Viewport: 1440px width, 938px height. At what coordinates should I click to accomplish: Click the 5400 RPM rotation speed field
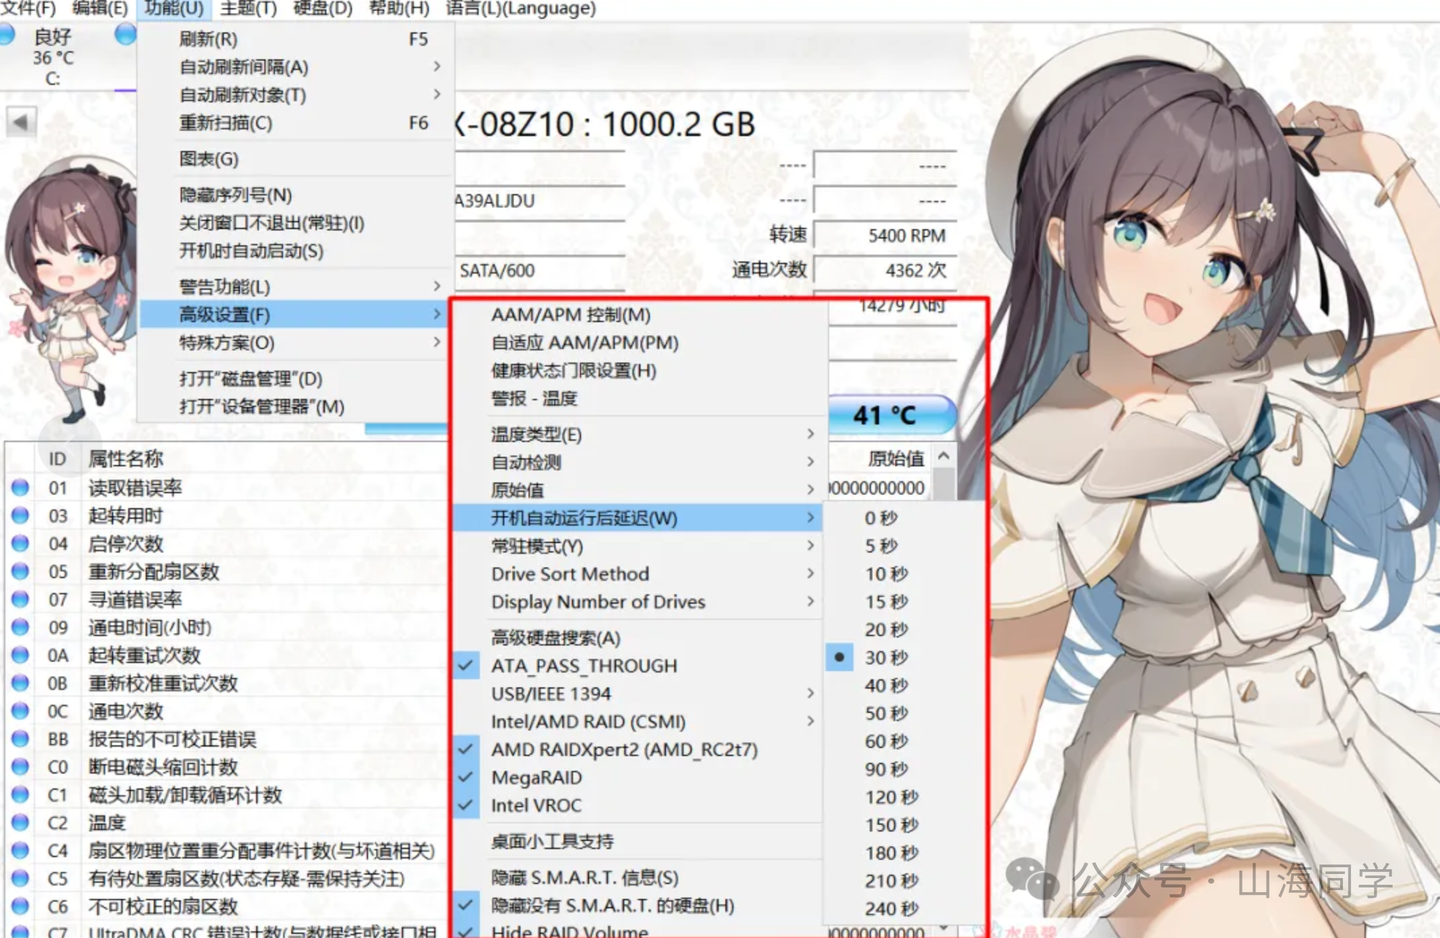click(885, 235)
